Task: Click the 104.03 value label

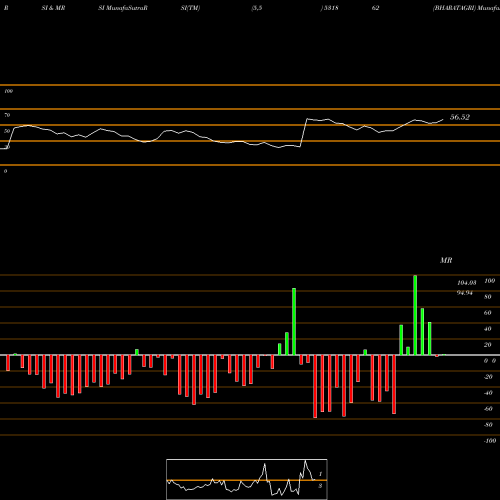Action: (x=467, y=283)
